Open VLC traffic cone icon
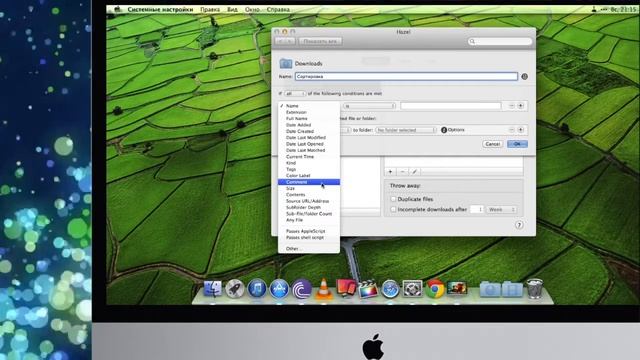640x360 pixels. point(324,289)
